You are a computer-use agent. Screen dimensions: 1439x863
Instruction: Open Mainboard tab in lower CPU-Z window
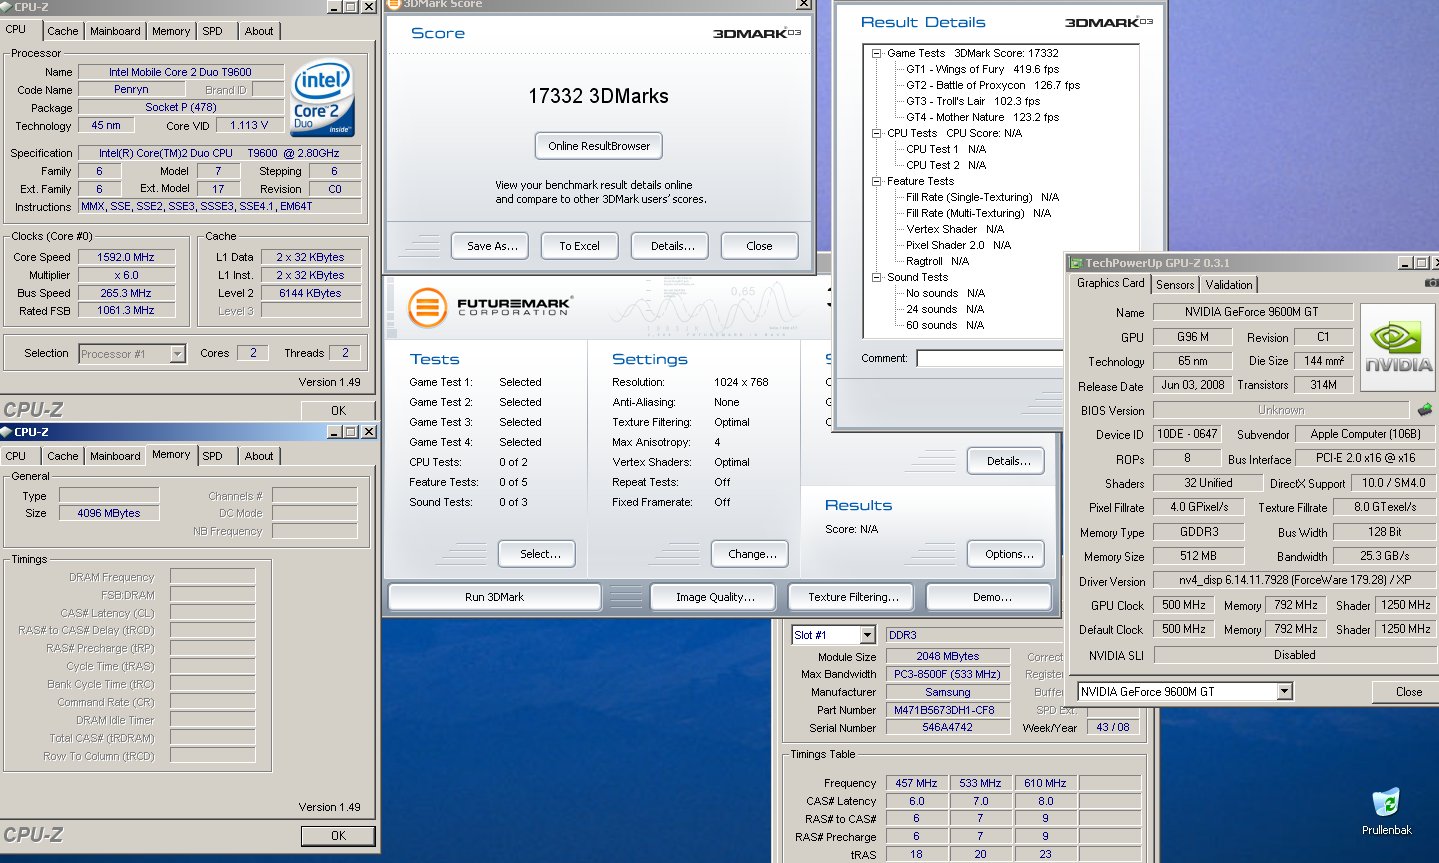(115, 456)
